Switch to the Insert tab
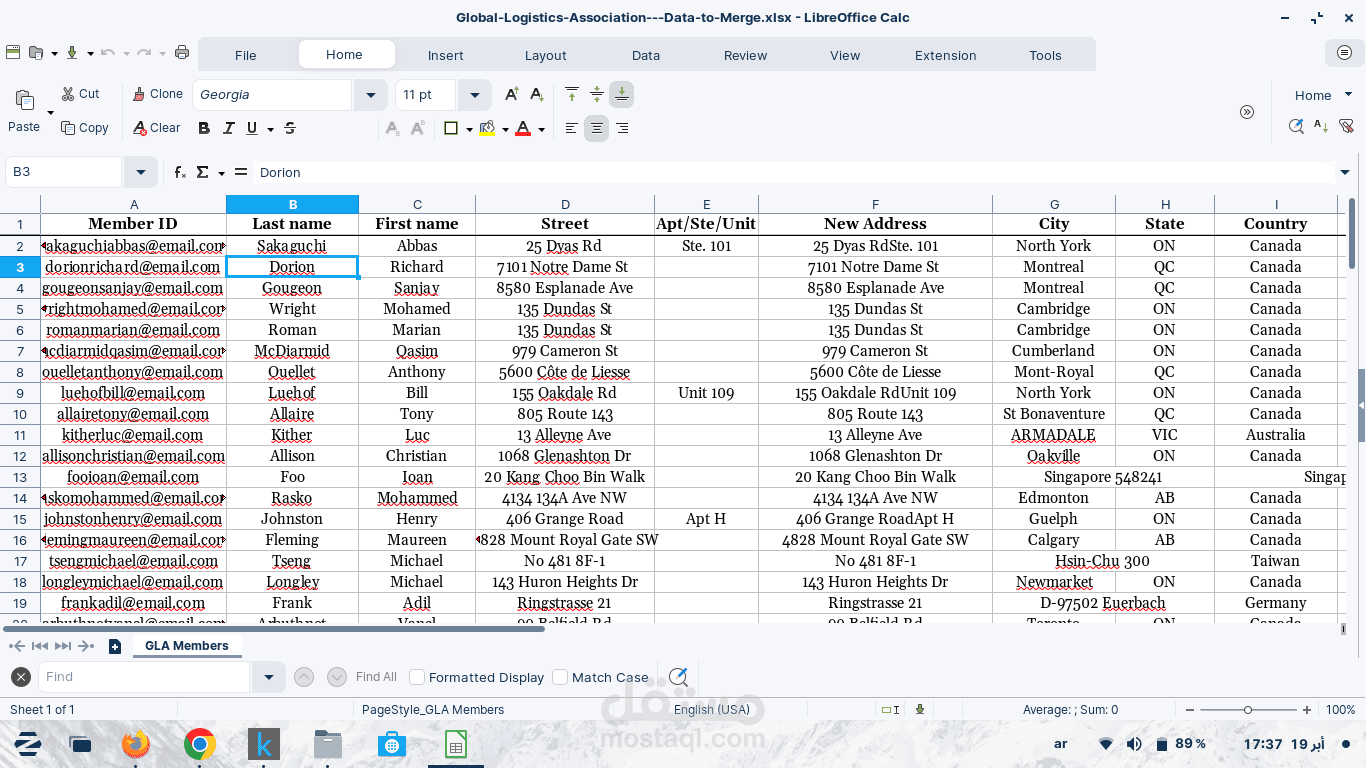This screenshot has height=768, width=1366. 446,55
